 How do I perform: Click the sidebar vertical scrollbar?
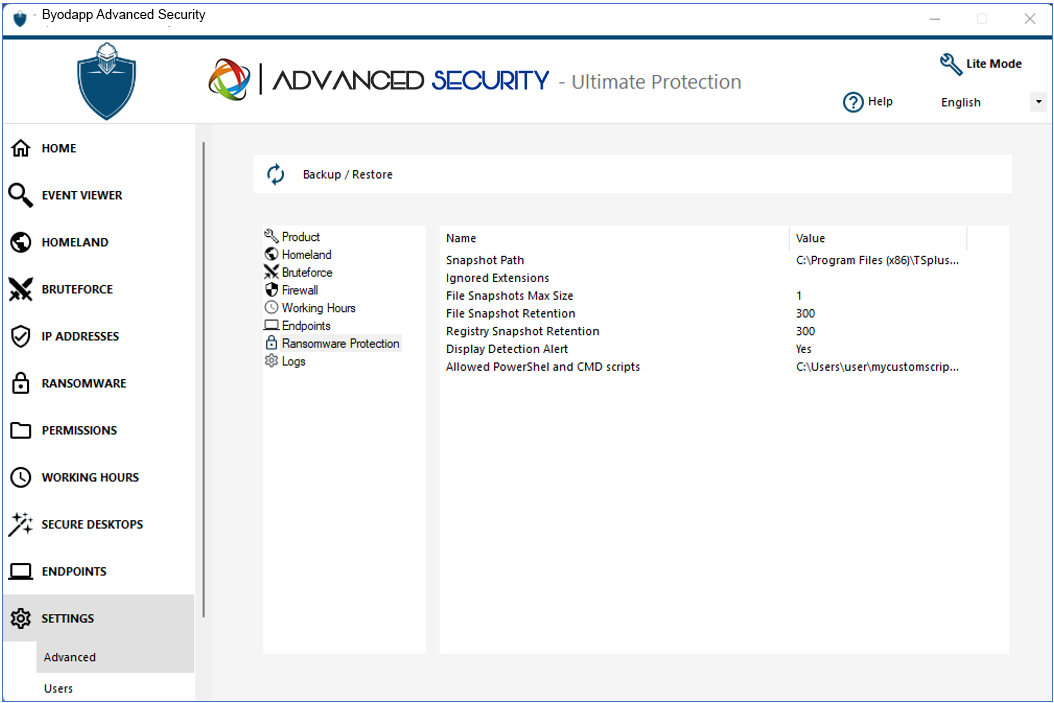tap(203, 380)
